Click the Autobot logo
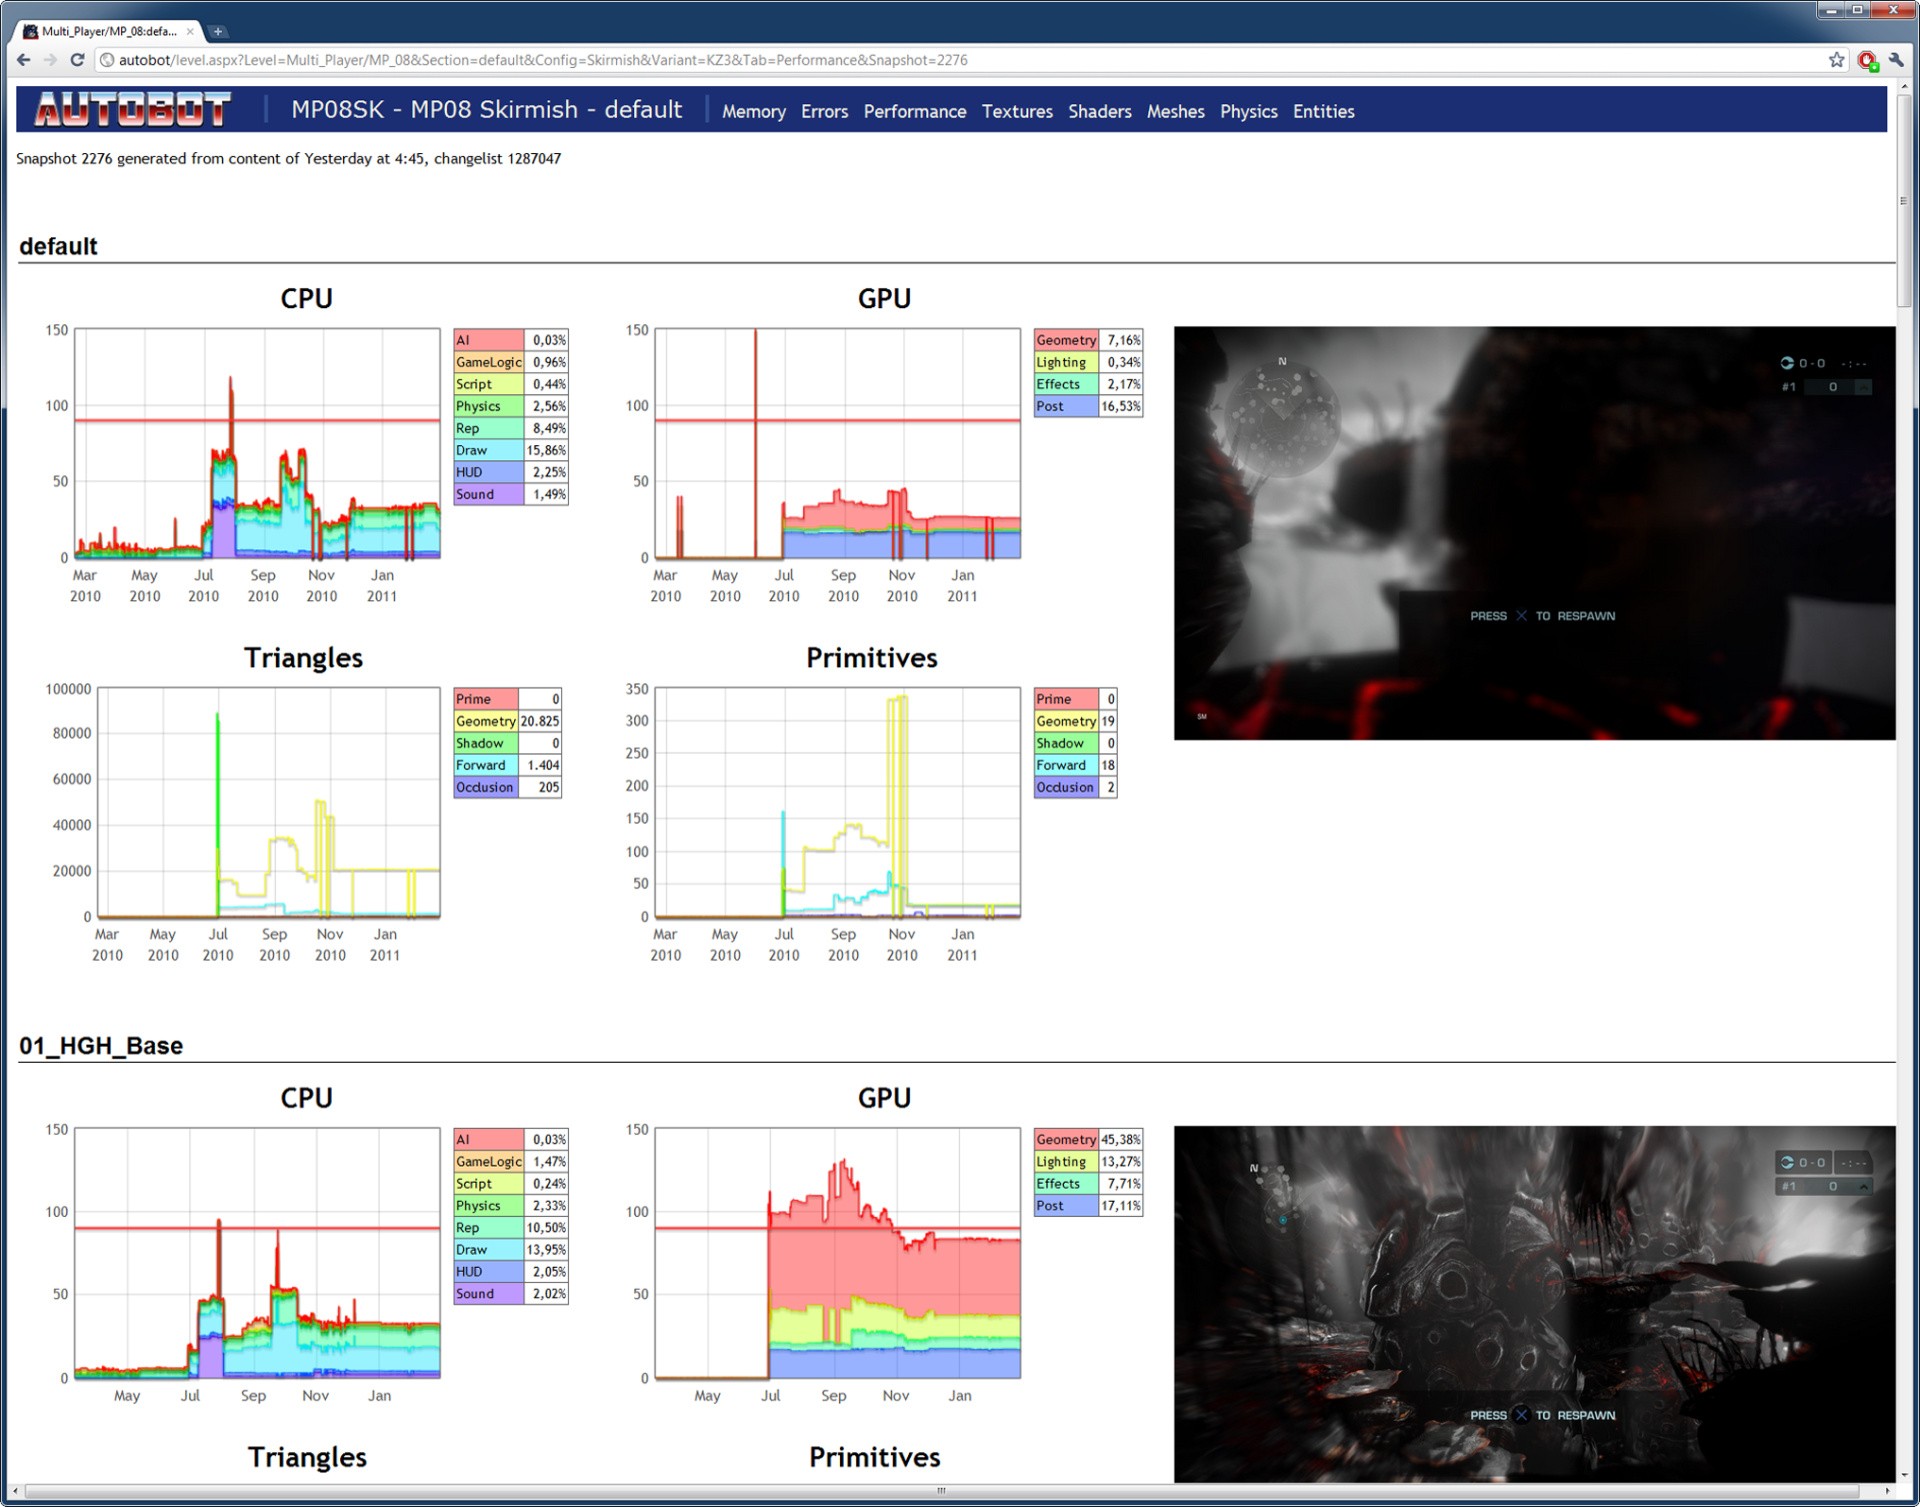 tap(133, 109)
